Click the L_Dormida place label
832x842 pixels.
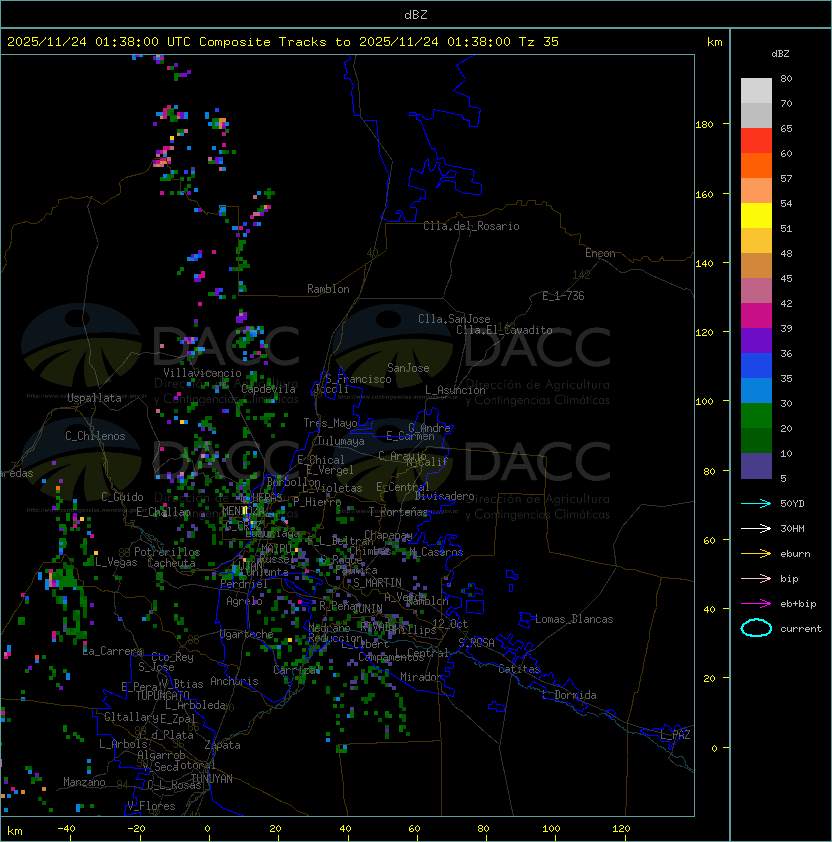click(x=569, y=695)
